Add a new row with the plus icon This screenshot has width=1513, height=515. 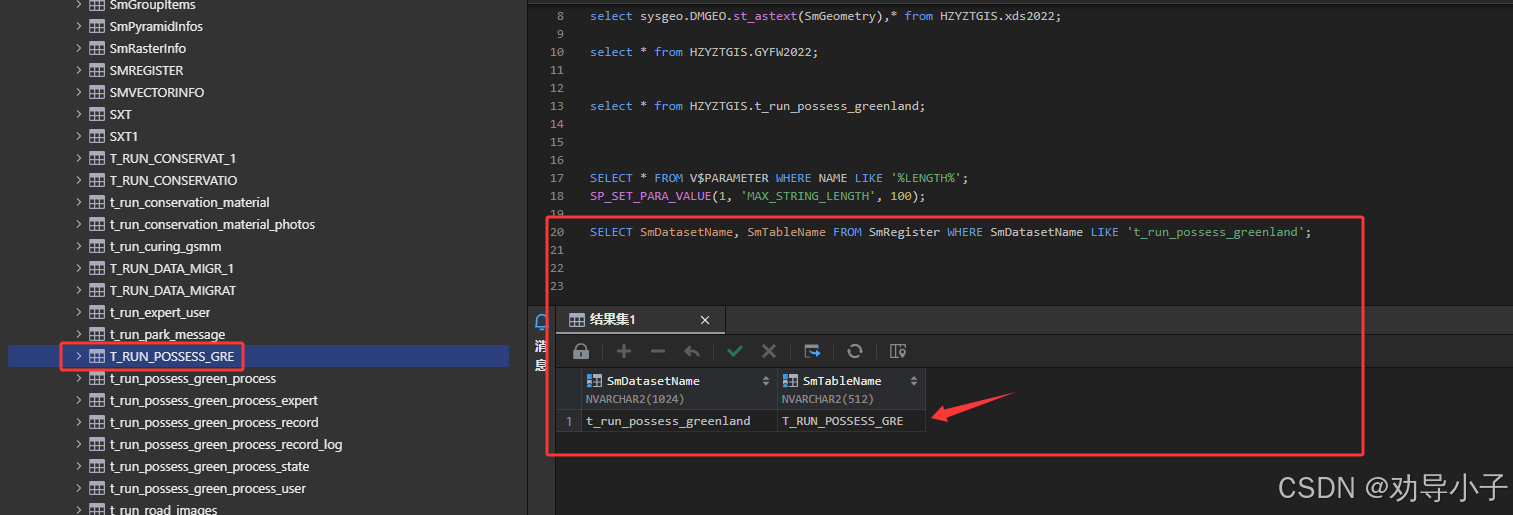coord(624,351)
